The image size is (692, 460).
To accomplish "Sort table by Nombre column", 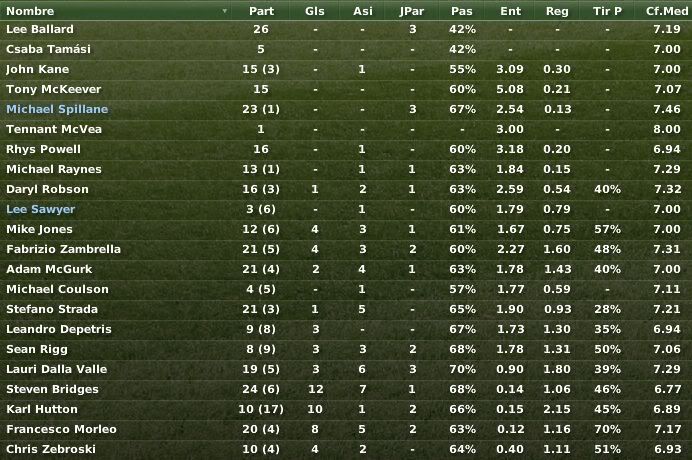I will (x=30, y=11).
